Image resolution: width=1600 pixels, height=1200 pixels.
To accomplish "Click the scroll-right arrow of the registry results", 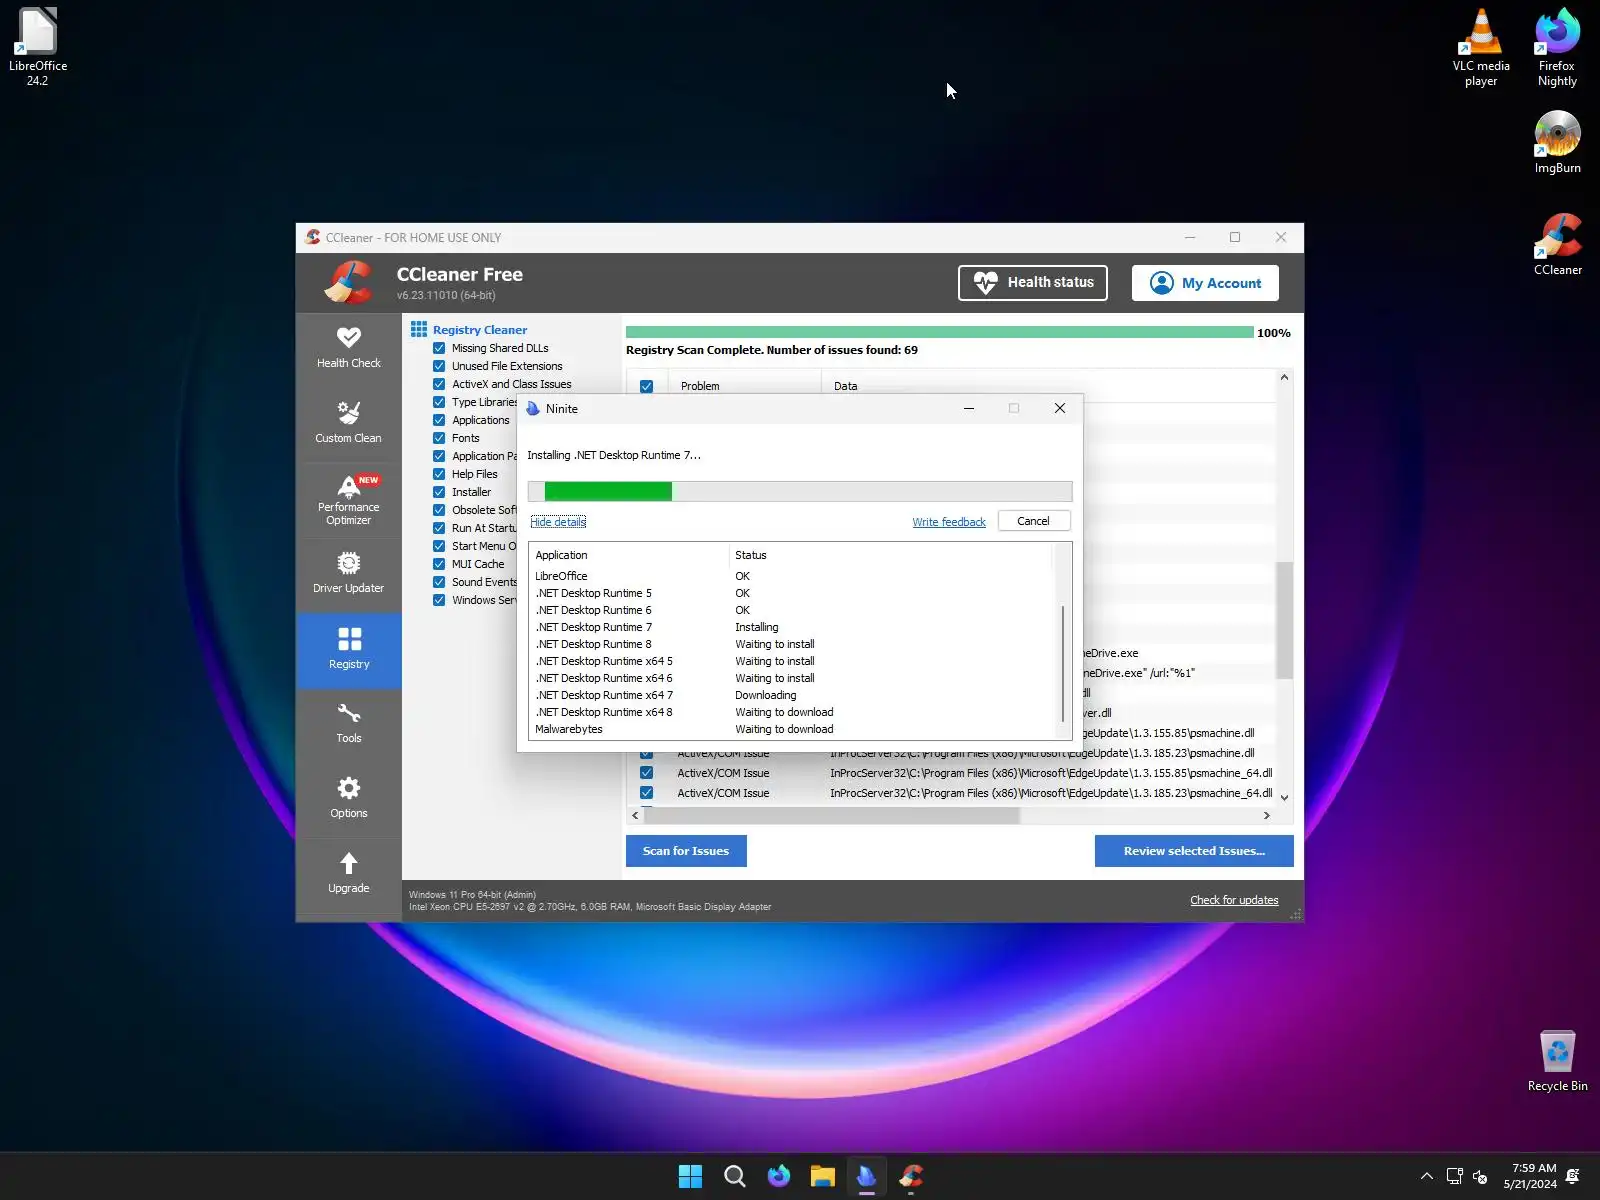I will tap(1267, 816).
